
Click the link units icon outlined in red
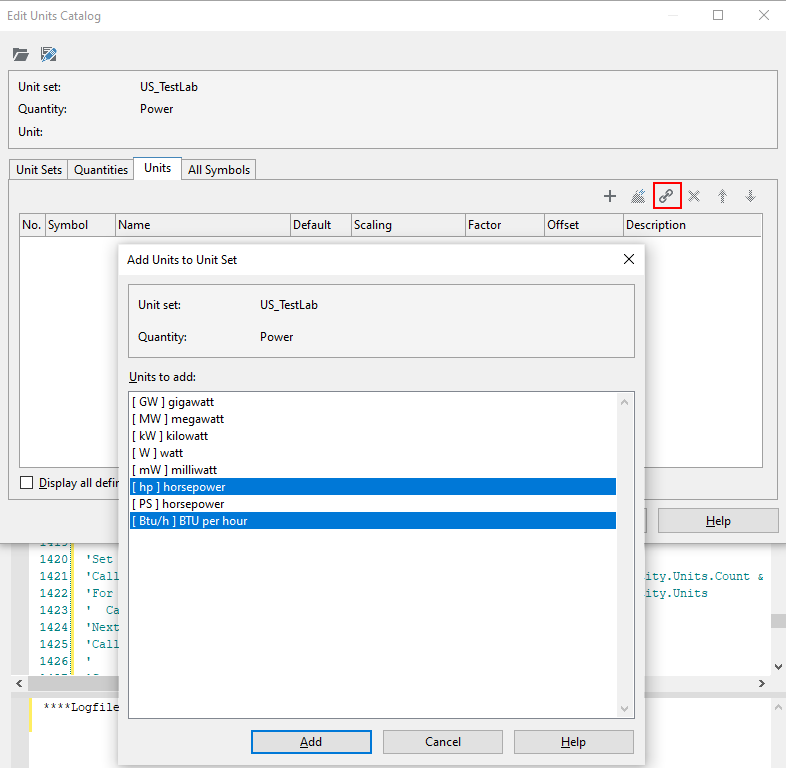click(x=666, y=196)
